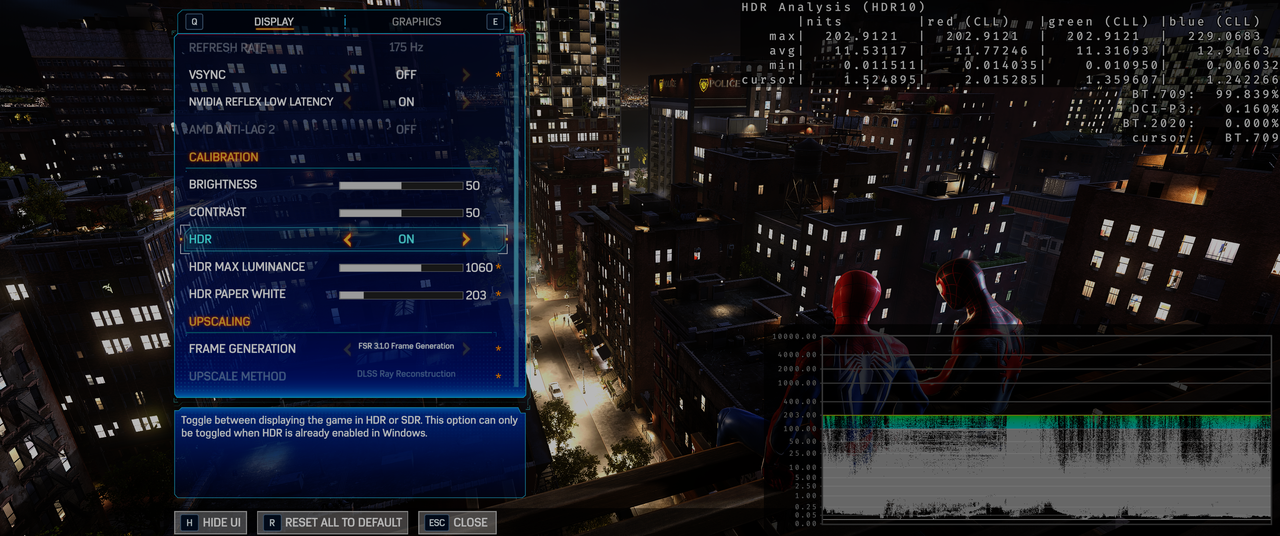Click the NVIDIA REFLEX LOW LATENCY label

coord(261,102)
